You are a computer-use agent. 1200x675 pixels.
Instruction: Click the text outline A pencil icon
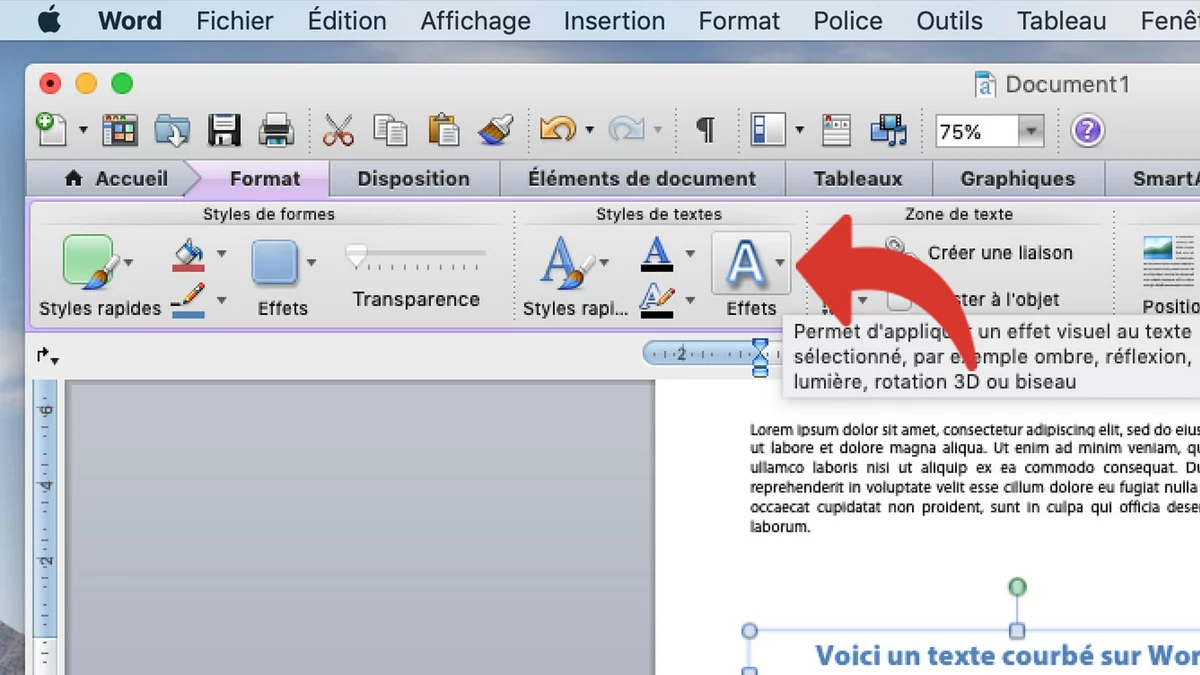(656, 299)
